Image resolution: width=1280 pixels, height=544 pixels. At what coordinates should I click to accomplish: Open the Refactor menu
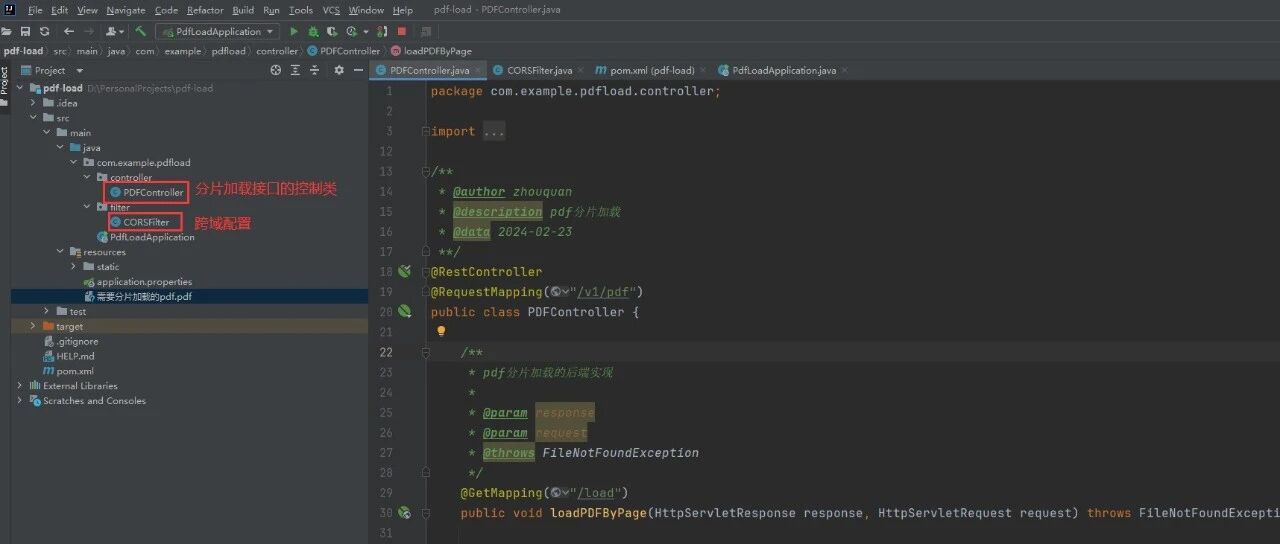click(205, 10)
